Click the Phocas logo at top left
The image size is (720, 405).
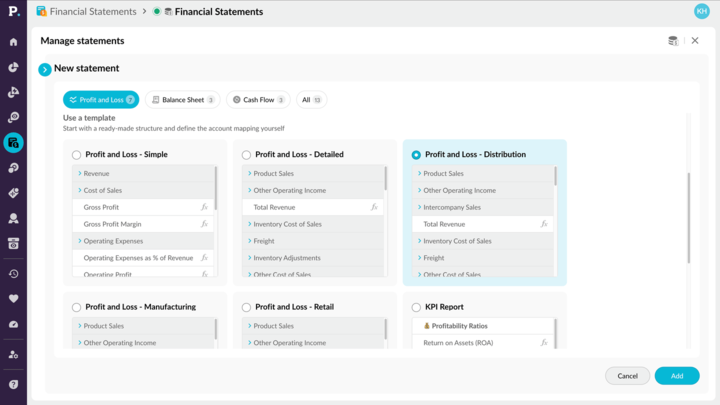(x=14, y=11)
